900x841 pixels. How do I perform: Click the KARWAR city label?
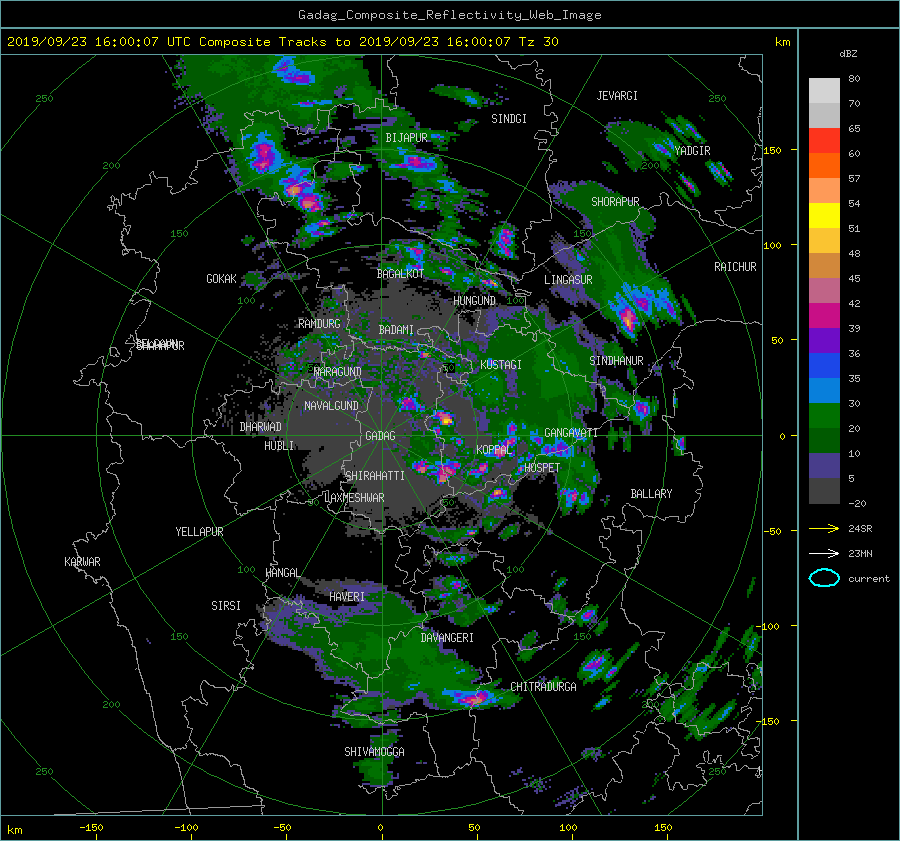[82, 562]
